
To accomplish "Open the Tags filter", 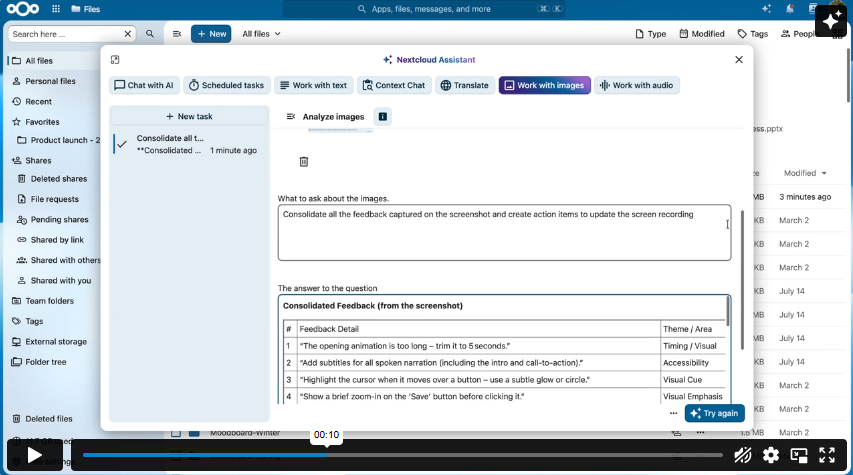I will point(753,34).
